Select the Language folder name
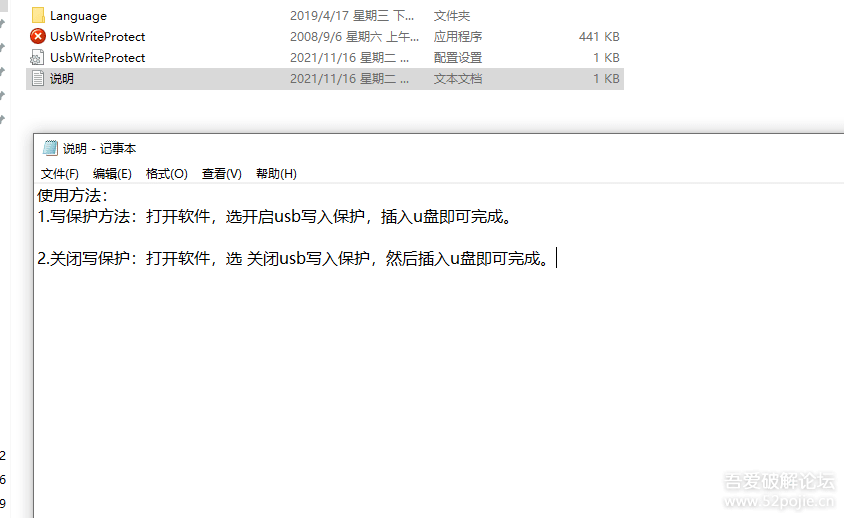 click(x=78, y=16)
